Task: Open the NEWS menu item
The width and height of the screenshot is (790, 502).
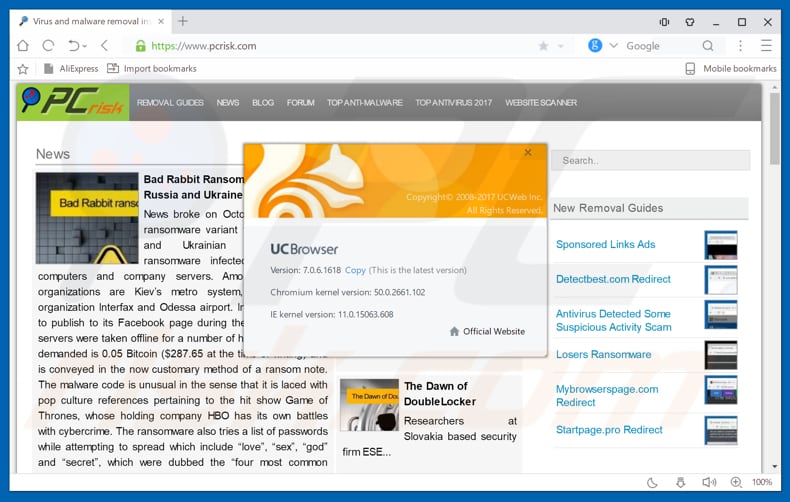Action: [228, 102]
